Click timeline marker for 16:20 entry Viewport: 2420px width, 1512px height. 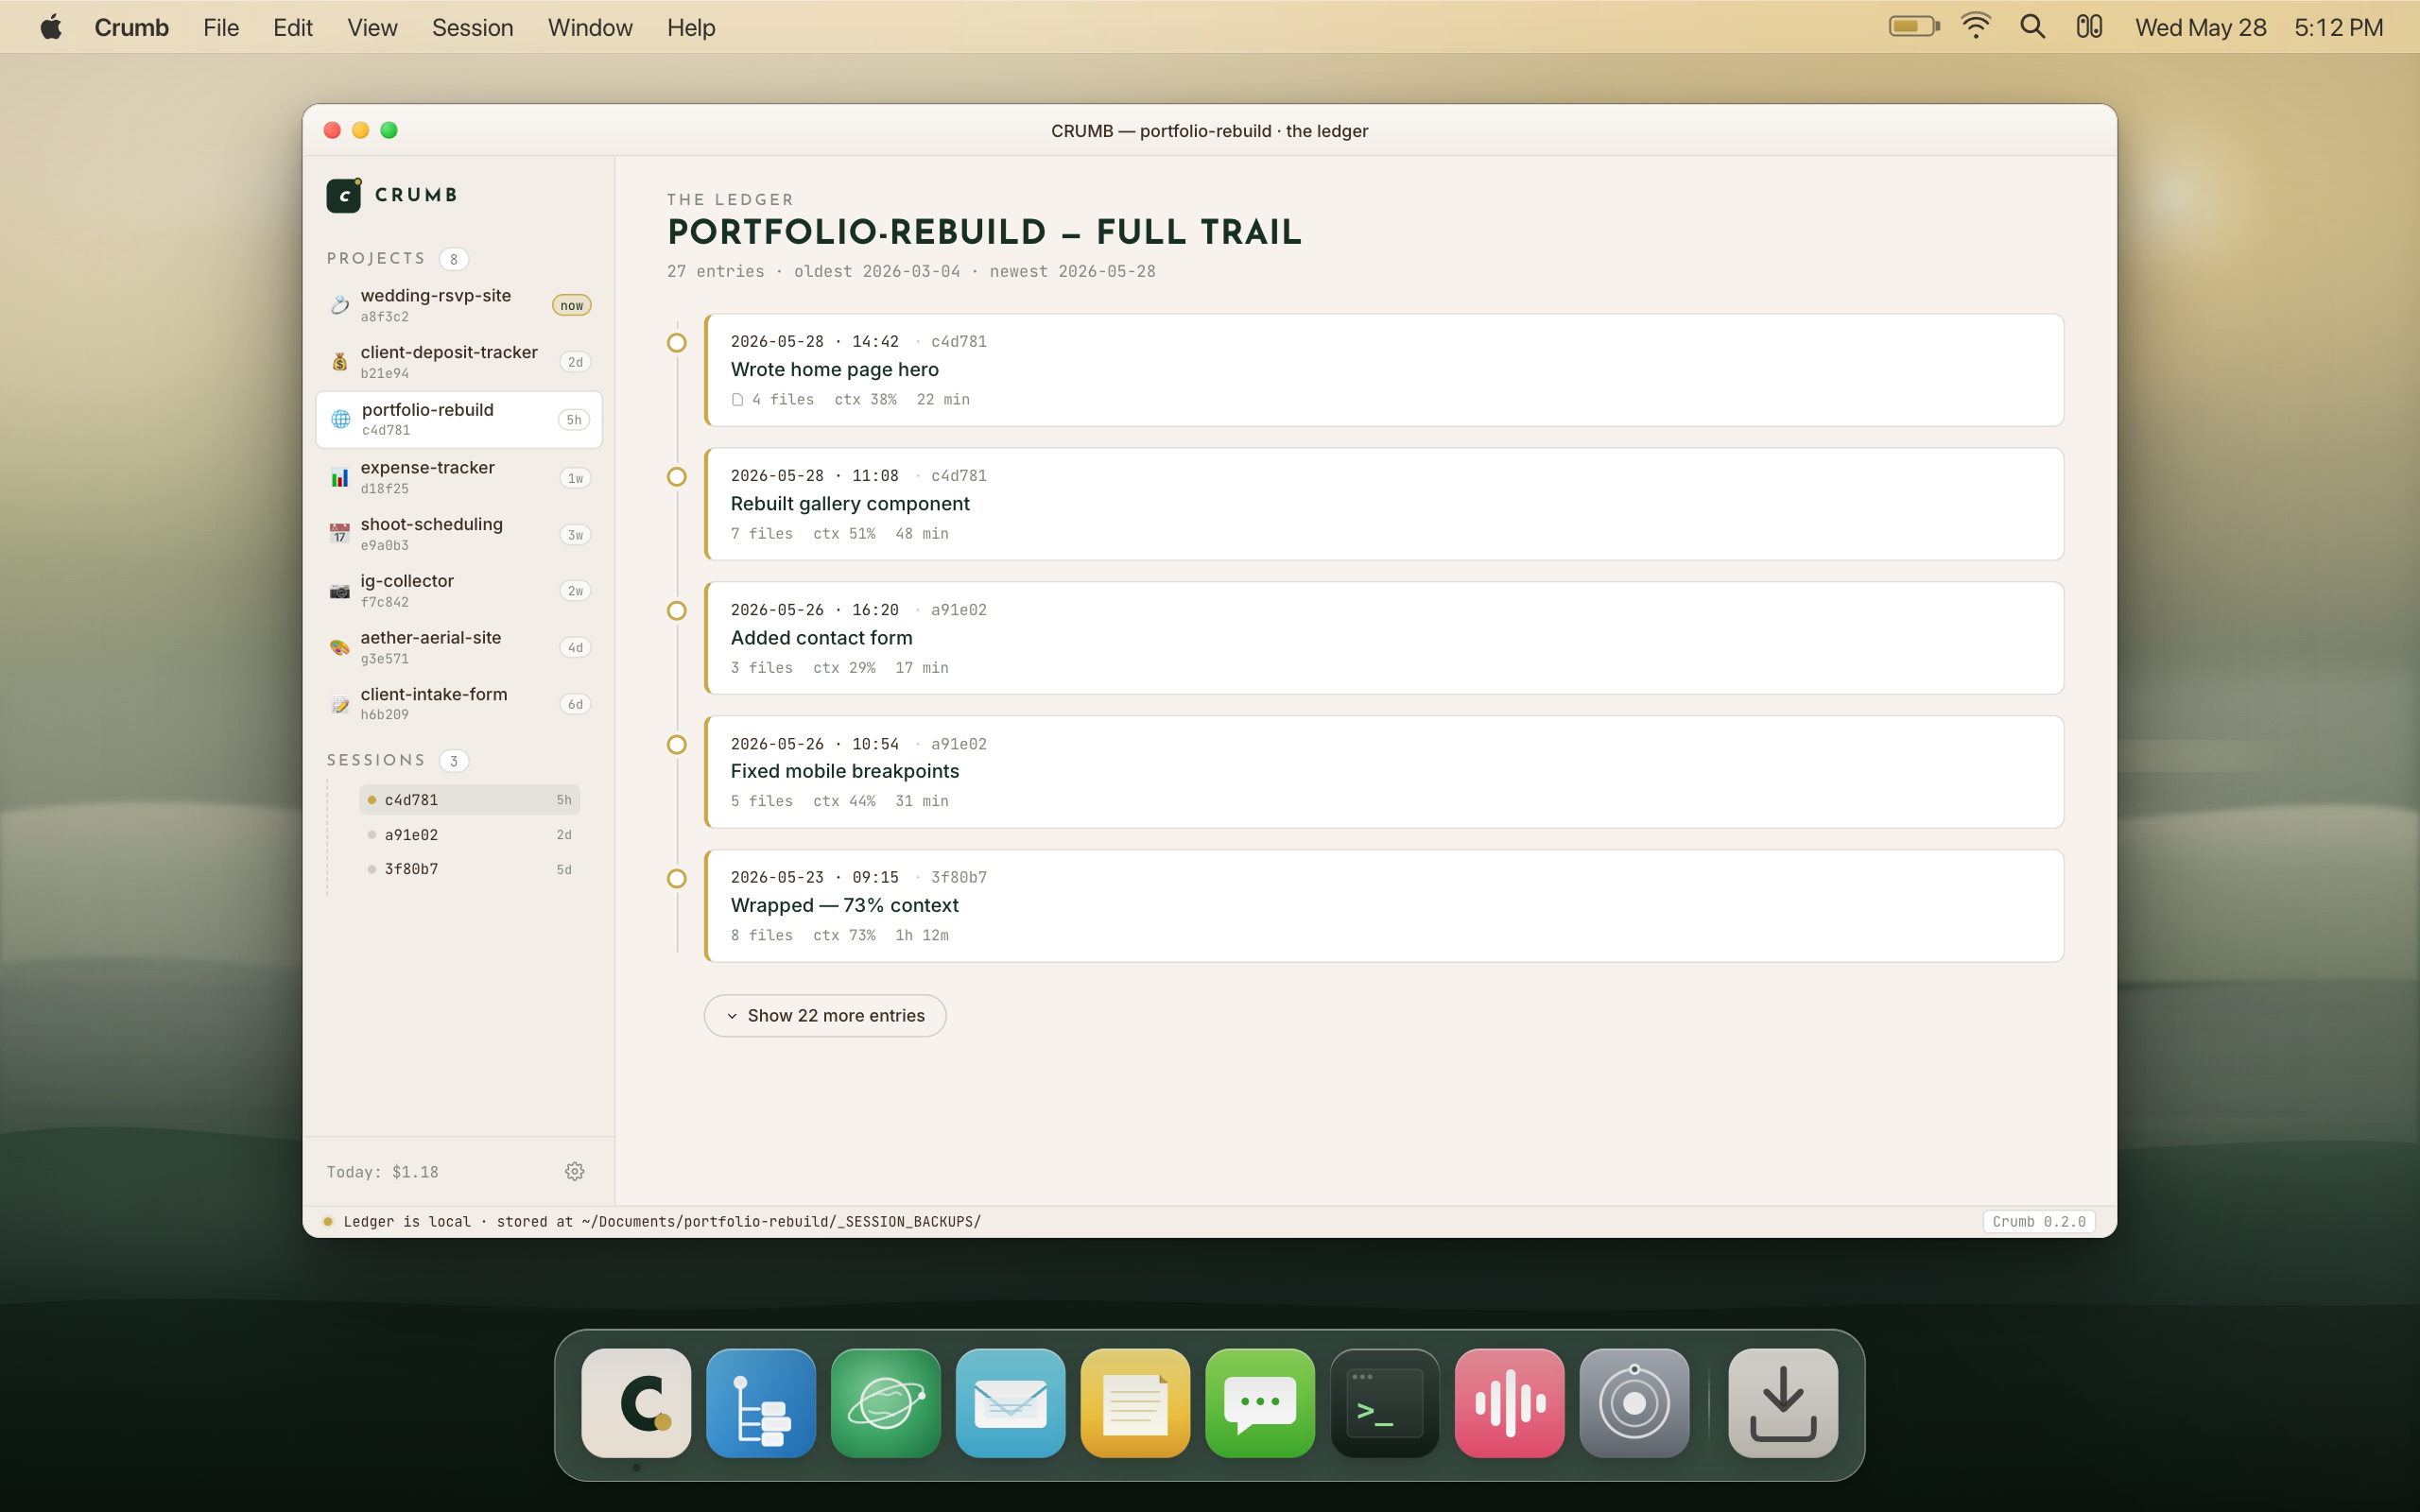tap(677, 611)
